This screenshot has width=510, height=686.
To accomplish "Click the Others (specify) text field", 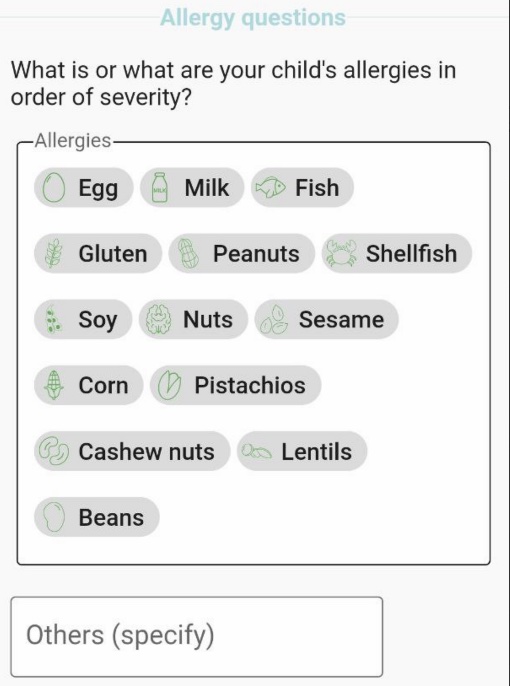I will pos(196,637).
